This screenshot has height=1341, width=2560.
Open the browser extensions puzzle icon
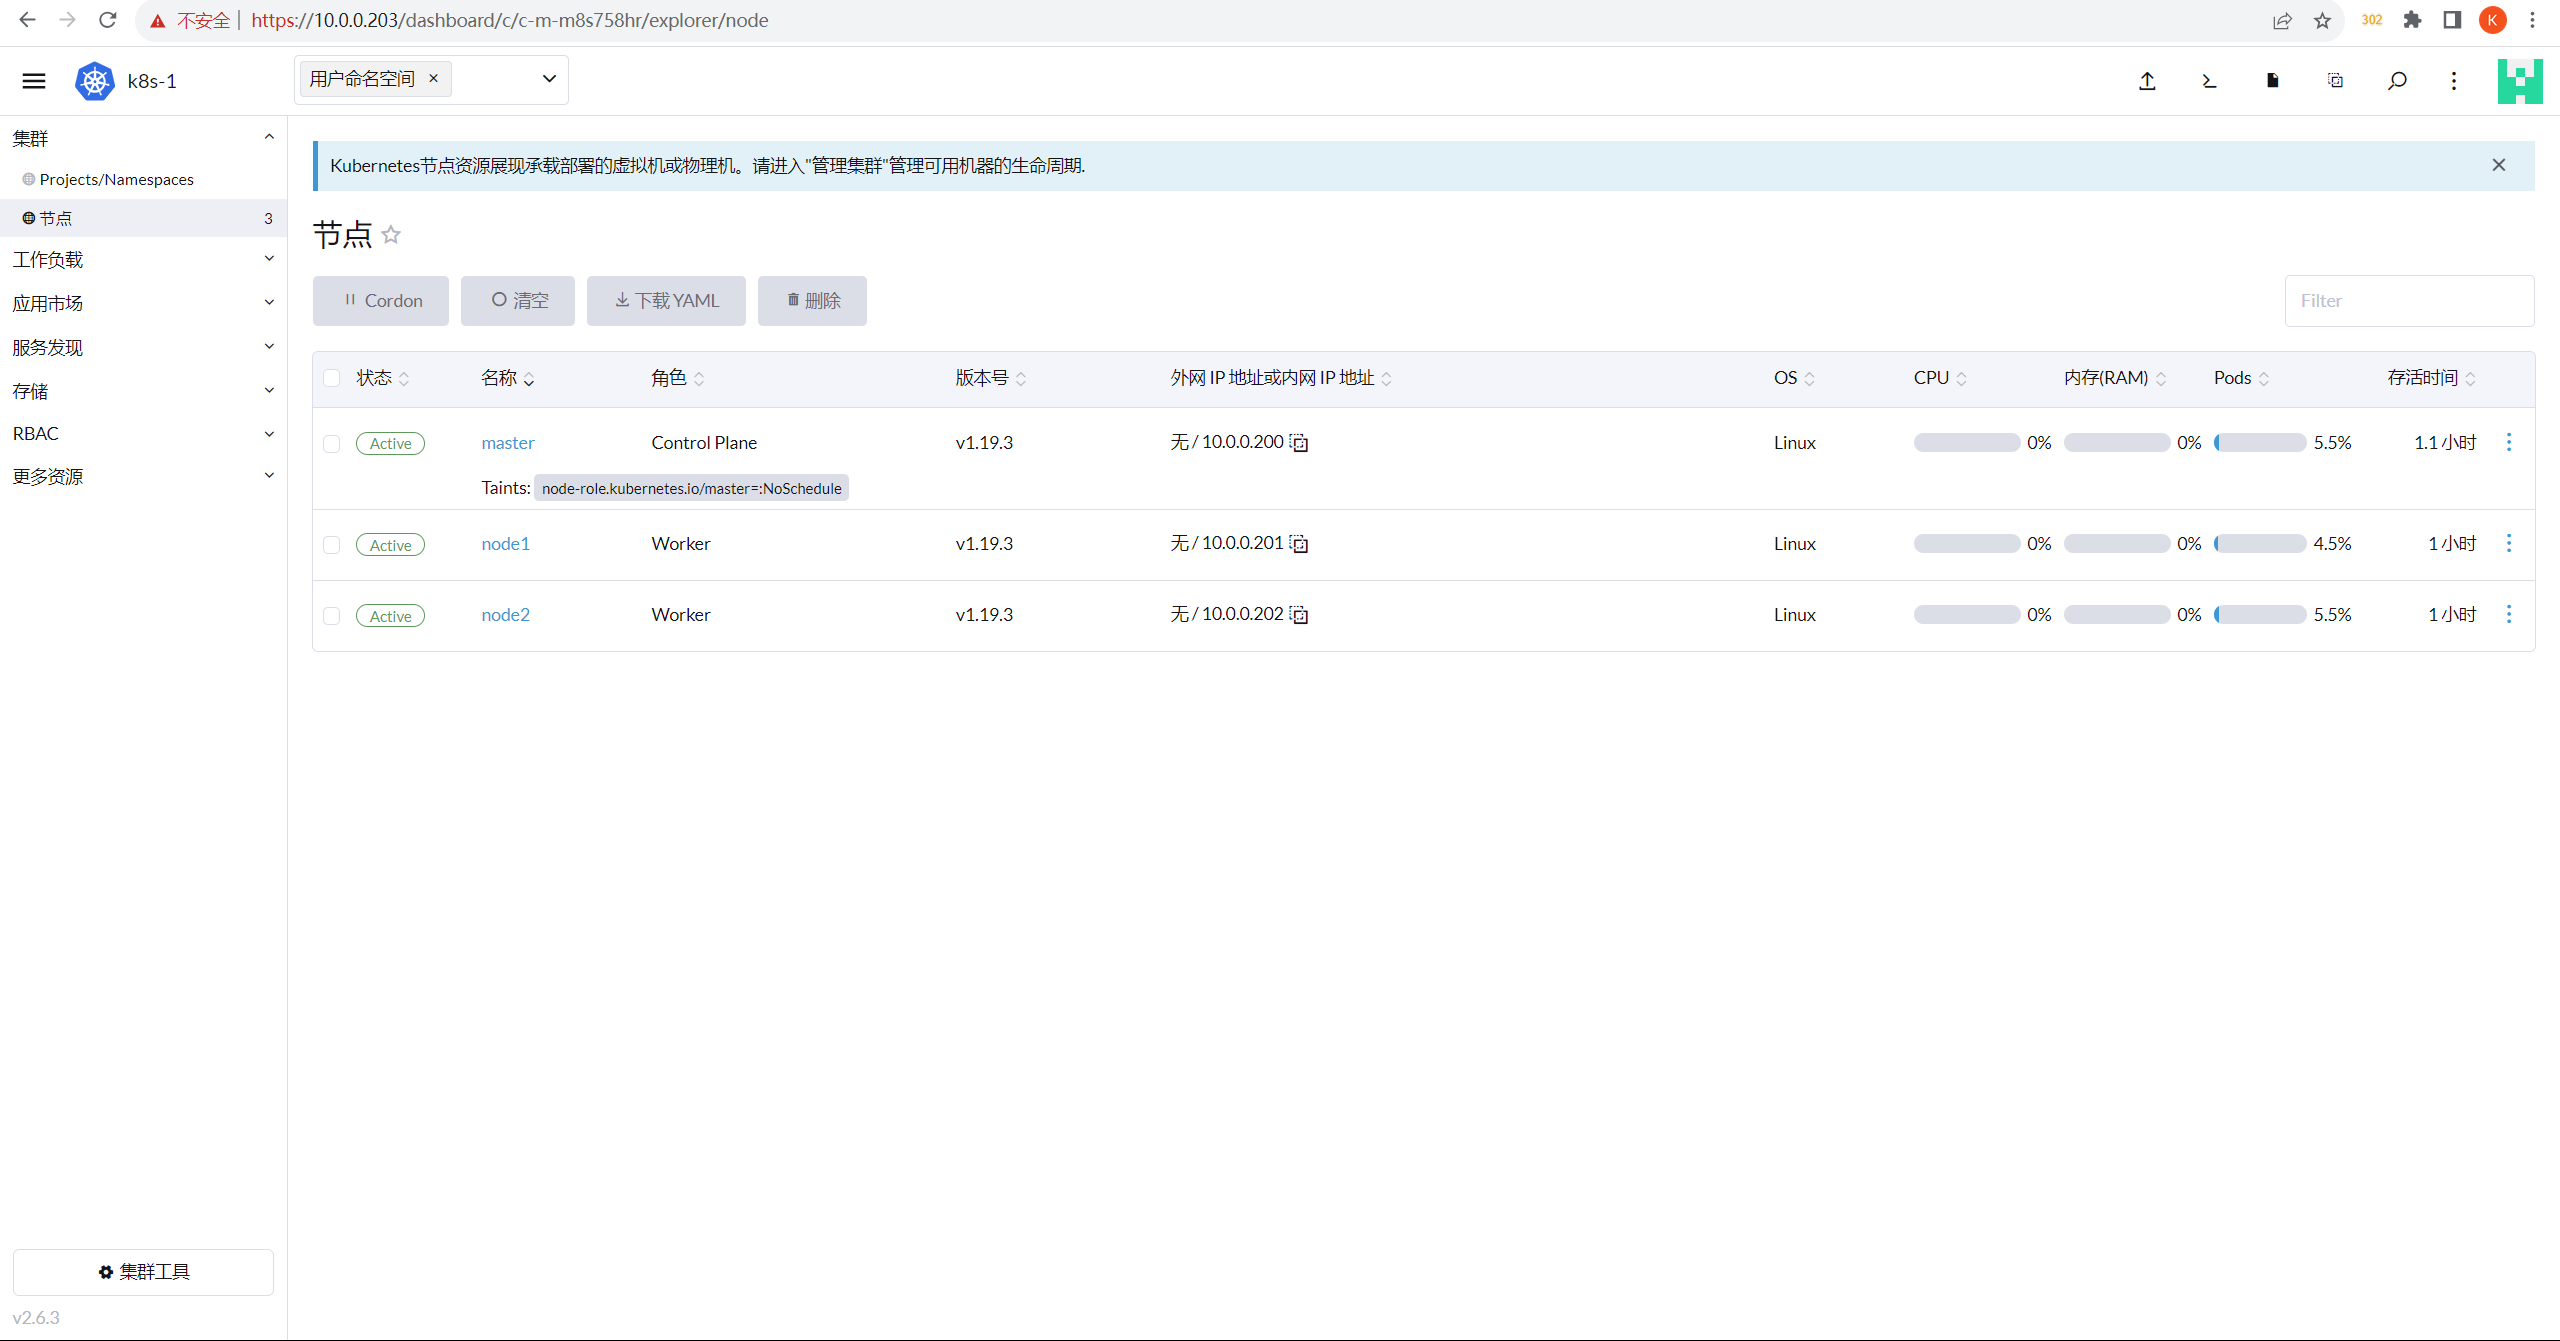tap(2412, 20)
